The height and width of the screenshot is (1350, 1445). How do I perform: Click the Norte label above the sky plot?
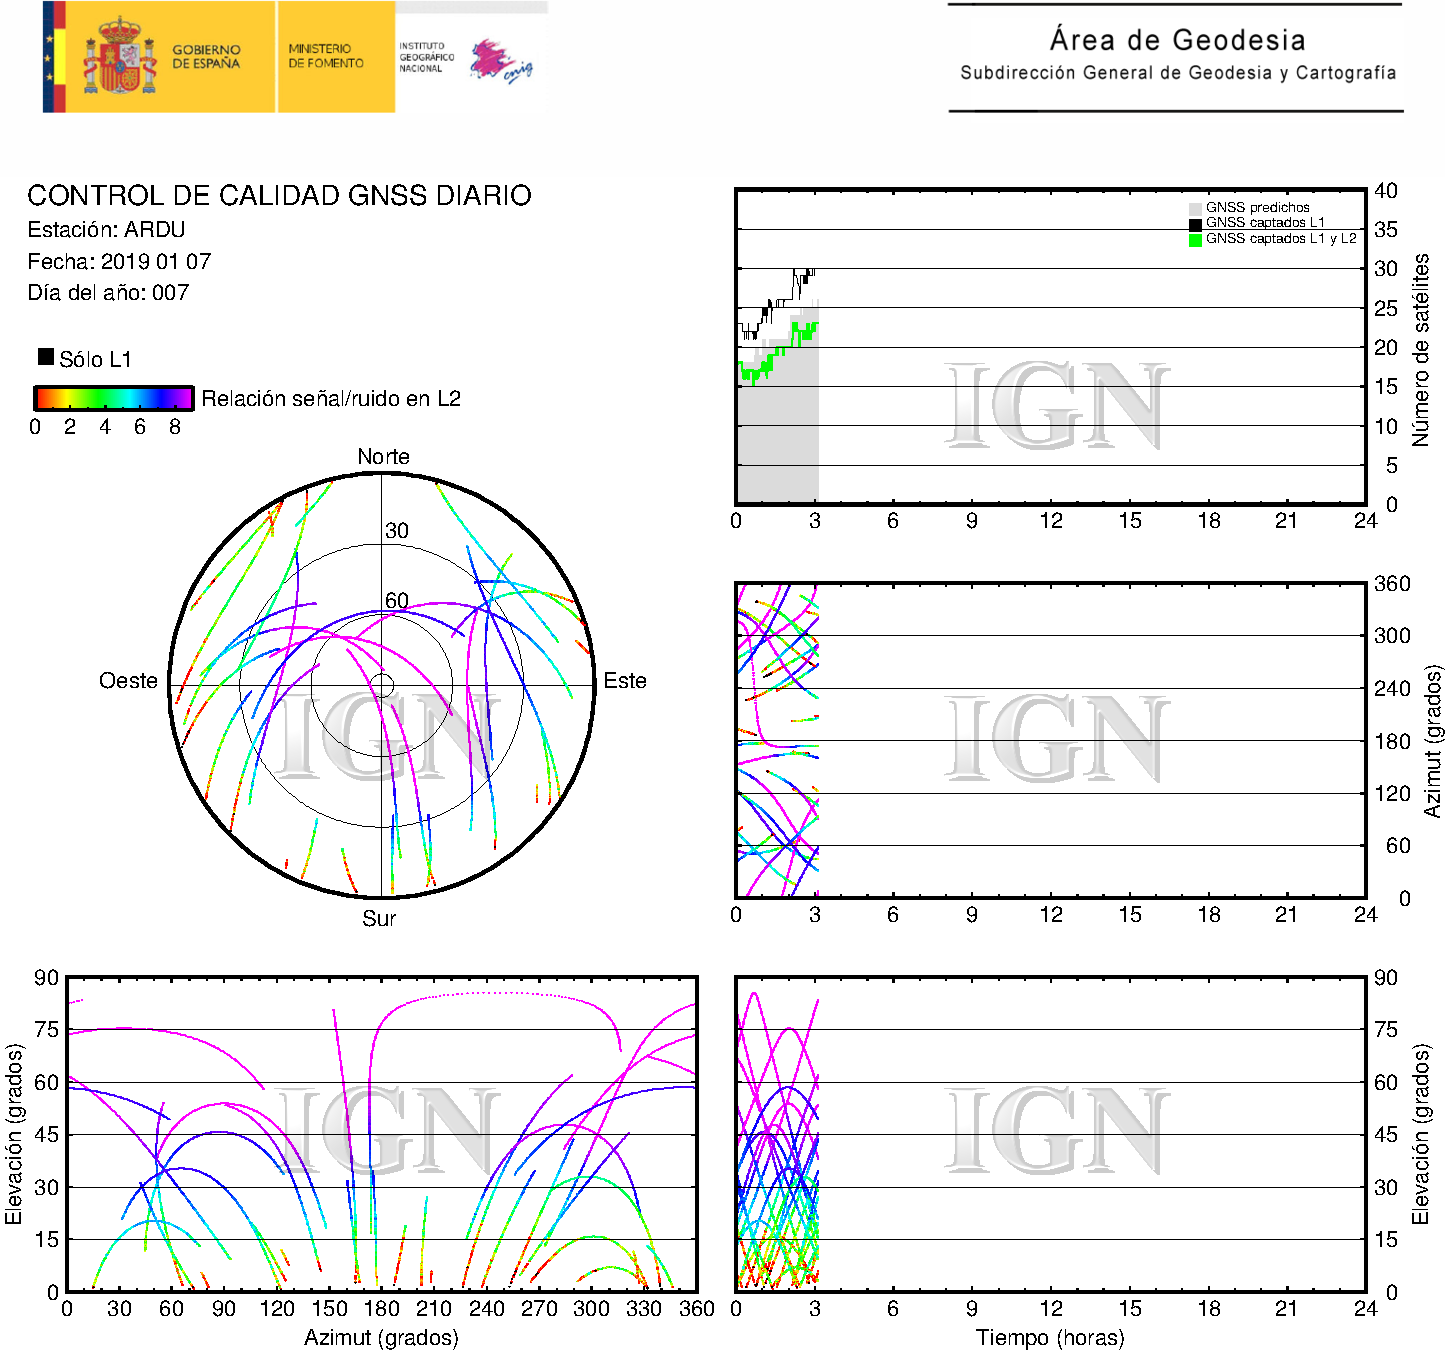[383, 457]
